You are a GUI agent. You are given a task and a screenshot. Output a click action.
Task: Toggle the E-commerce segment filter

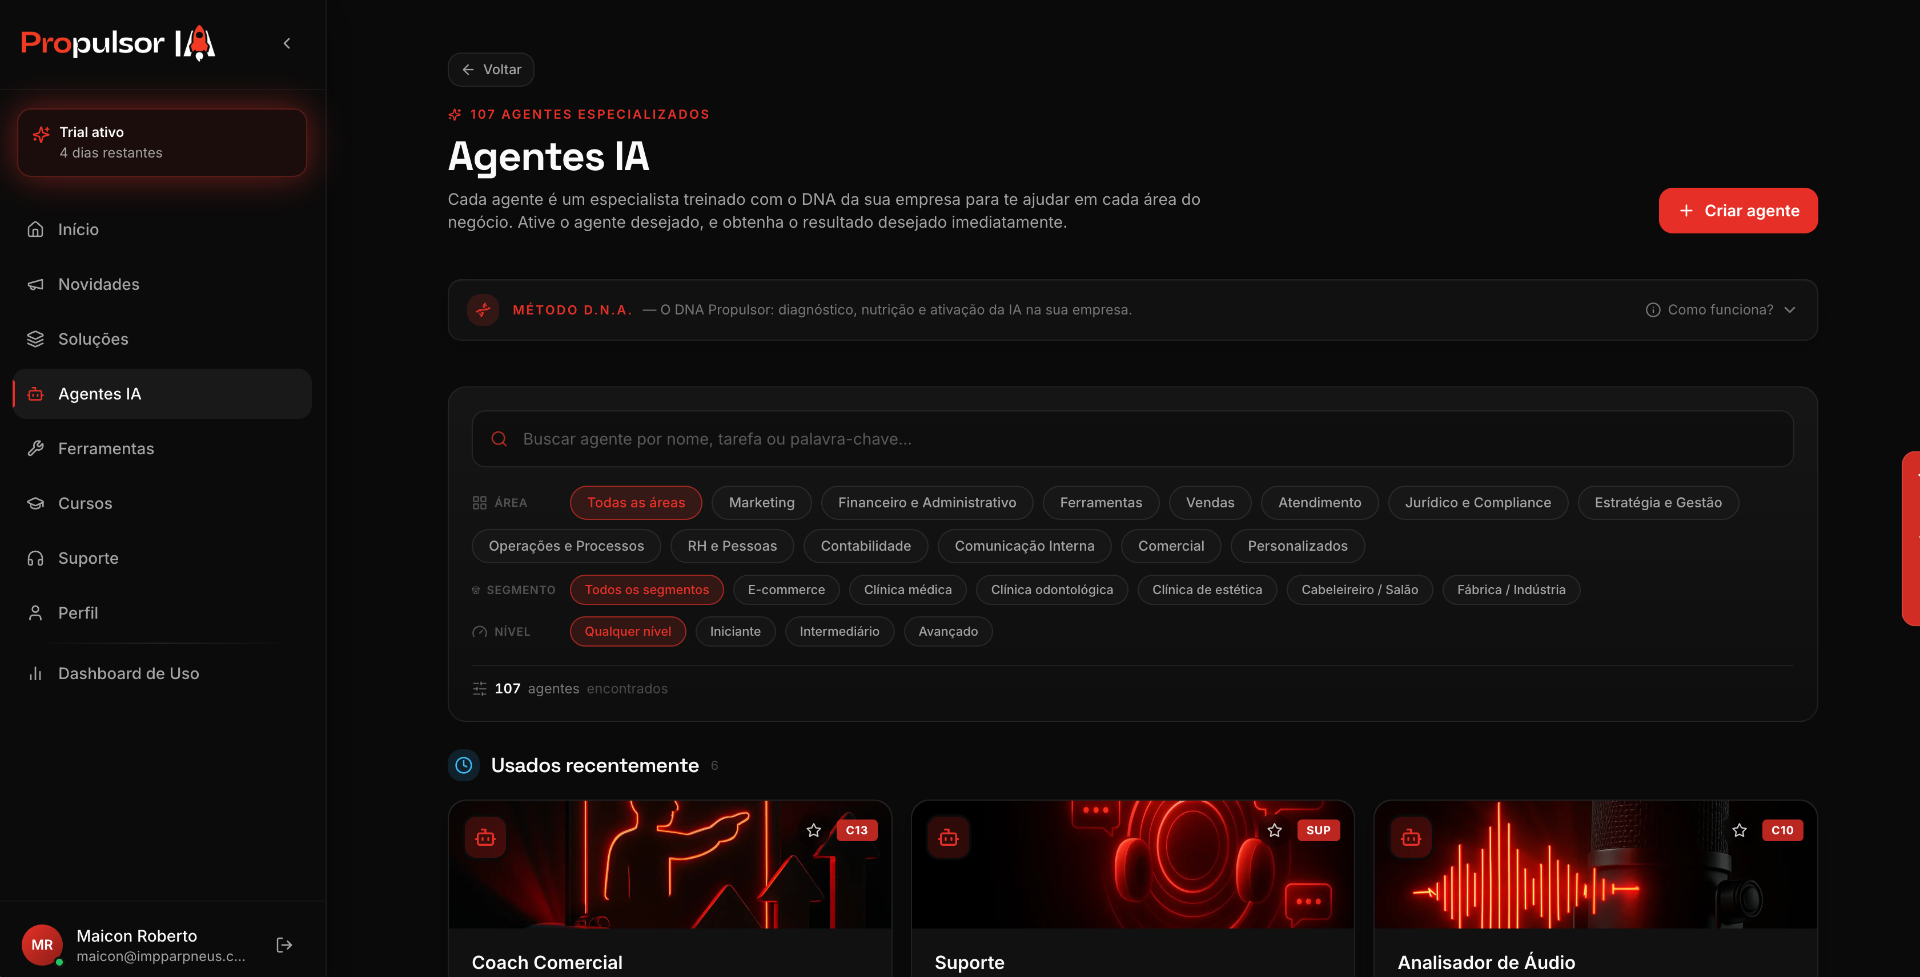[x=786, y=590]
